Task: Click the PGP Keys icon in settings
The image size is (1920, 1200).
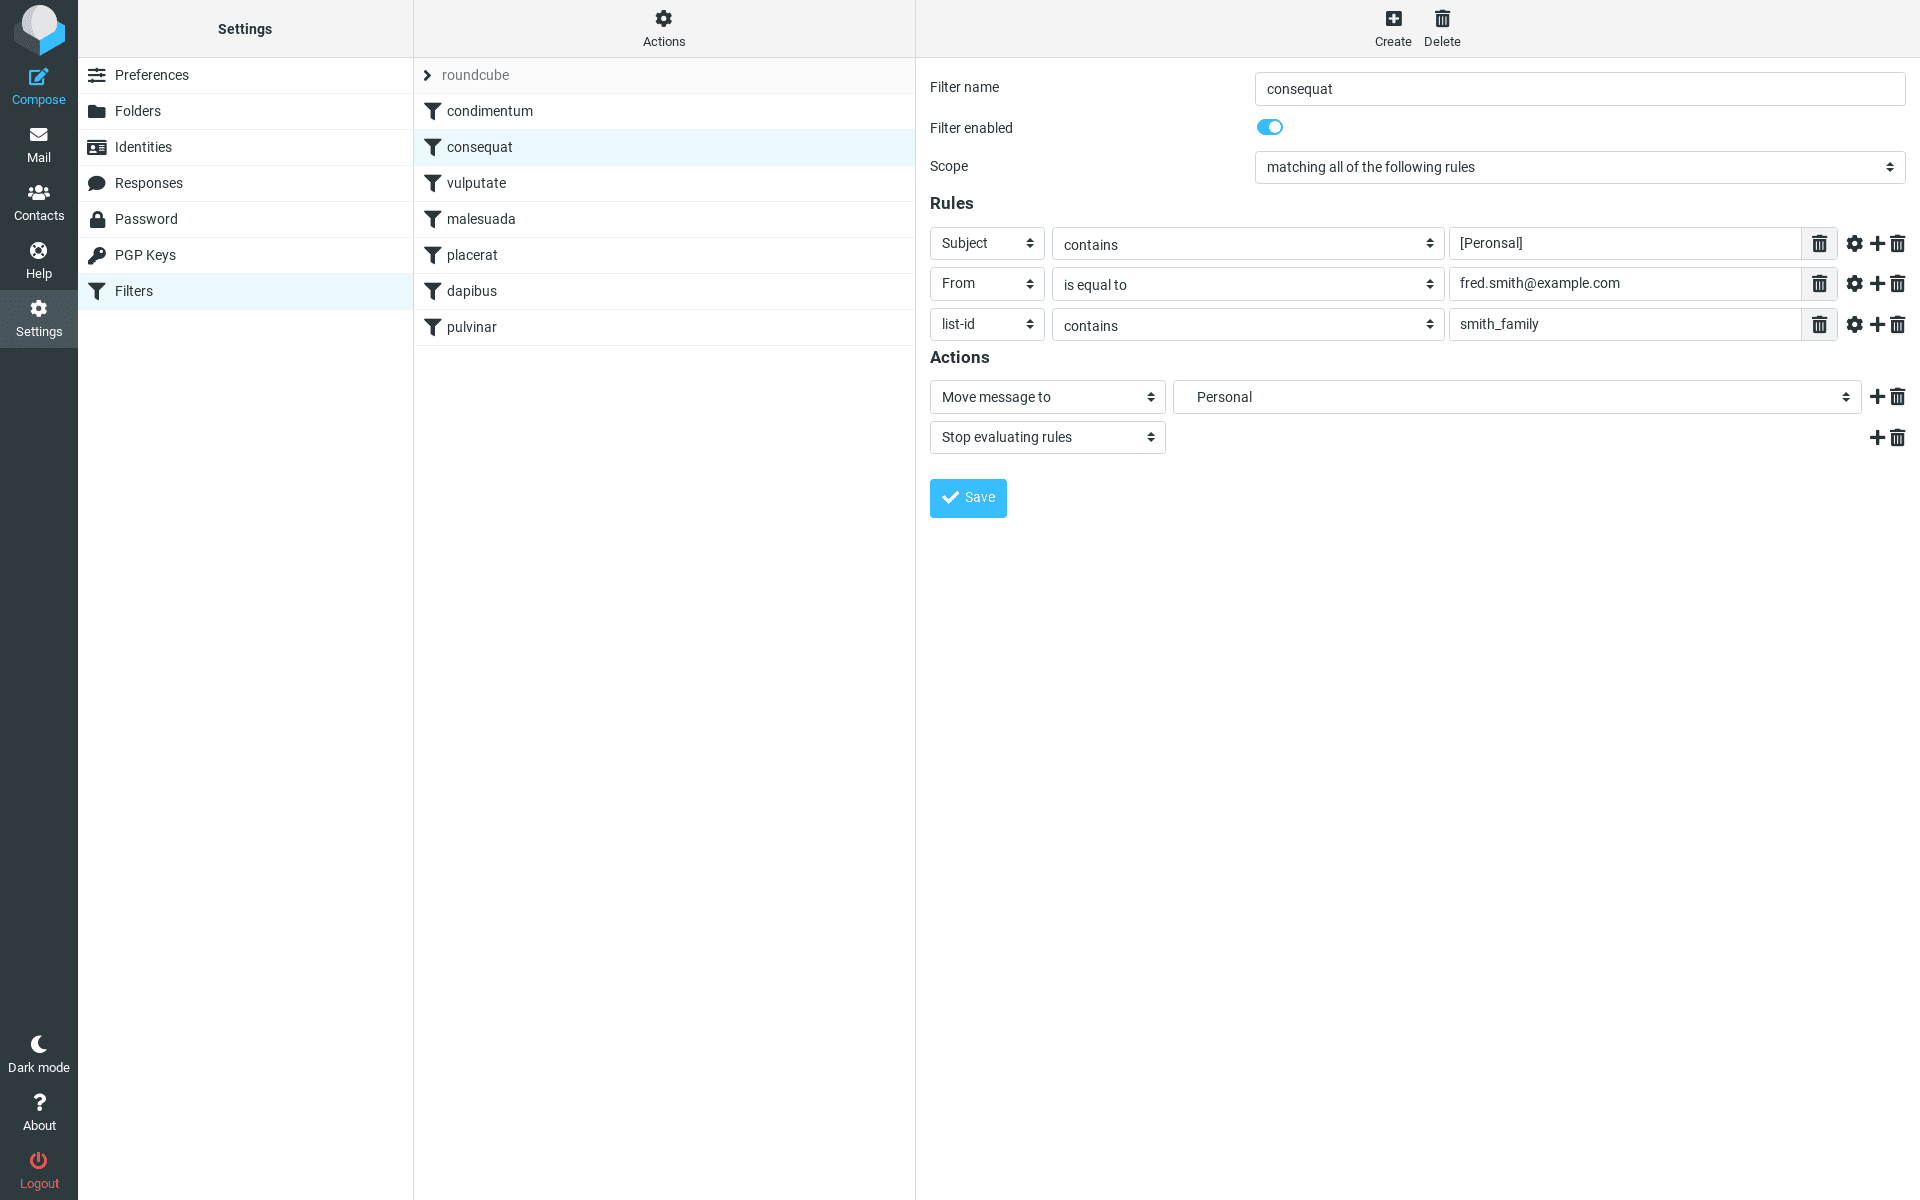Action: point(97,254)
